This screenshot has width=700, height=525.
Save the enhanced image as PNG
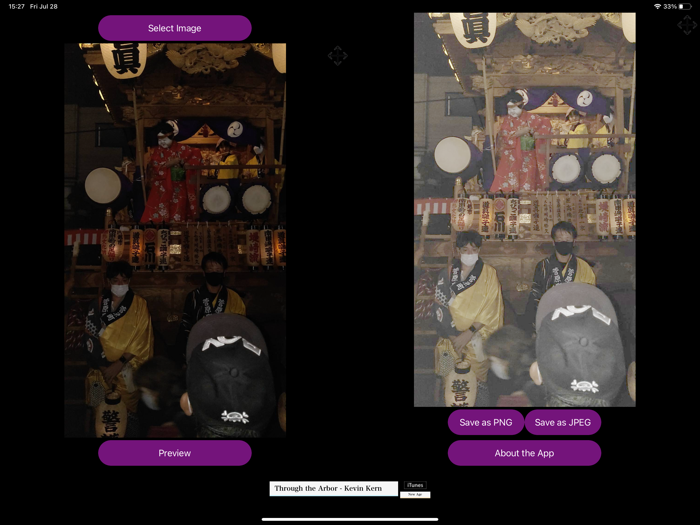point(486,422)
